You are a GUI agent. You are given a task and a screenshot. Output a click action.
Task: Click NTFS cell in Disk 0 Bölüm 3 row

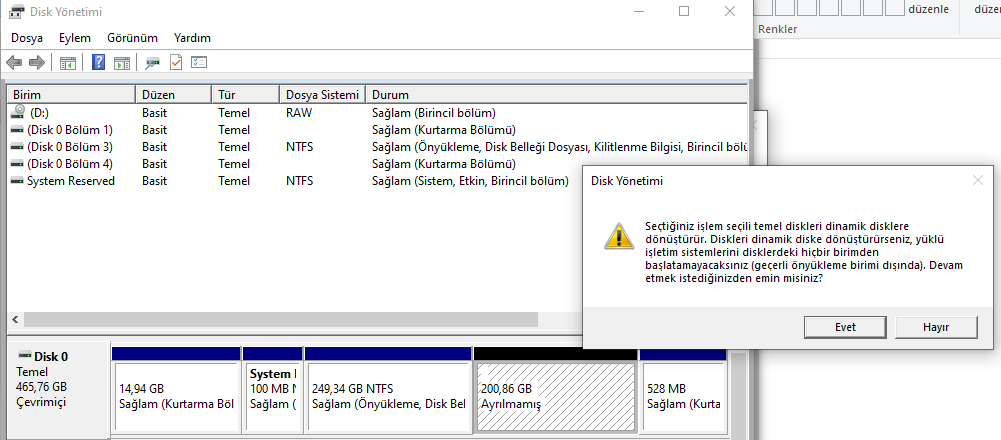(299, 147)
